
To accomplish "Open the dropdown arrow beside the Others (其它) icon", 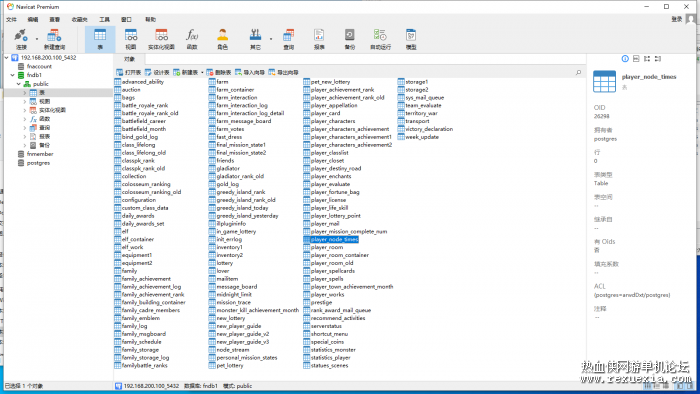I will tap(271, 39).
